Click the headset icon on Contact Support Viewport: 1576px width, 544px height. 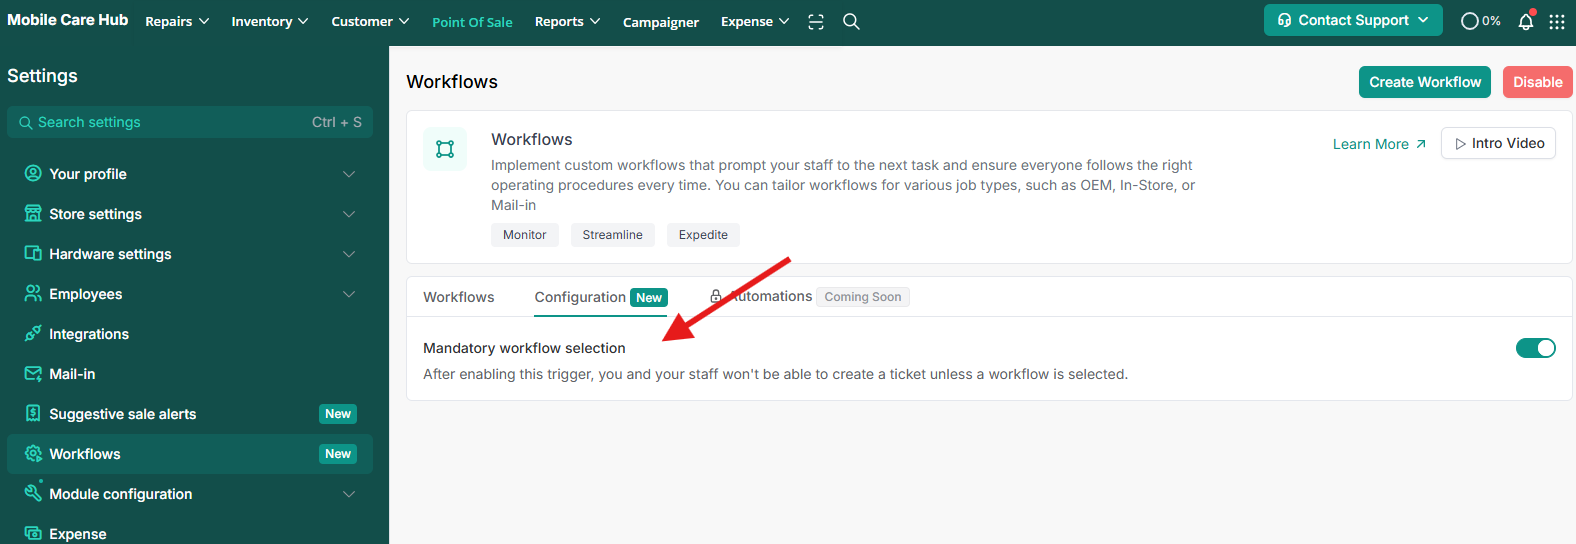[1284, 20]
